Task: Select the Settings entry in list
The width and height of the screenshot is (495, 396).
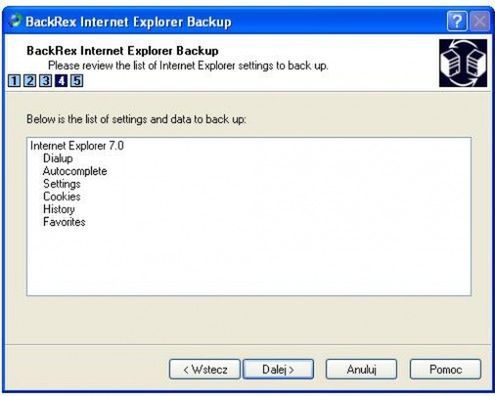Action: pyautogui.click(x=62, y=184)
